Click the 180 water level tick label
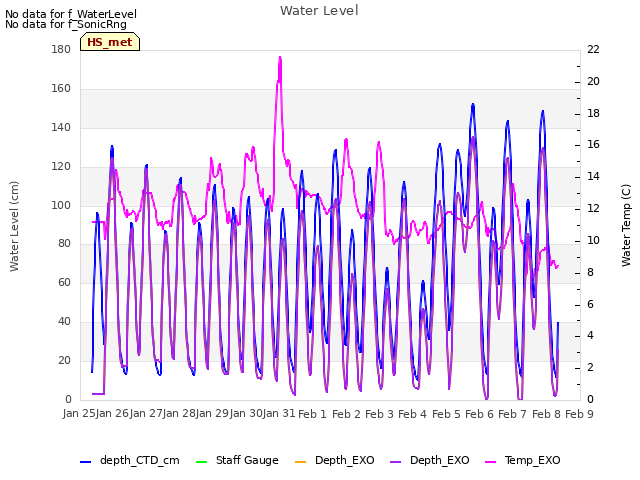The image size is (640, 480). 61,49
